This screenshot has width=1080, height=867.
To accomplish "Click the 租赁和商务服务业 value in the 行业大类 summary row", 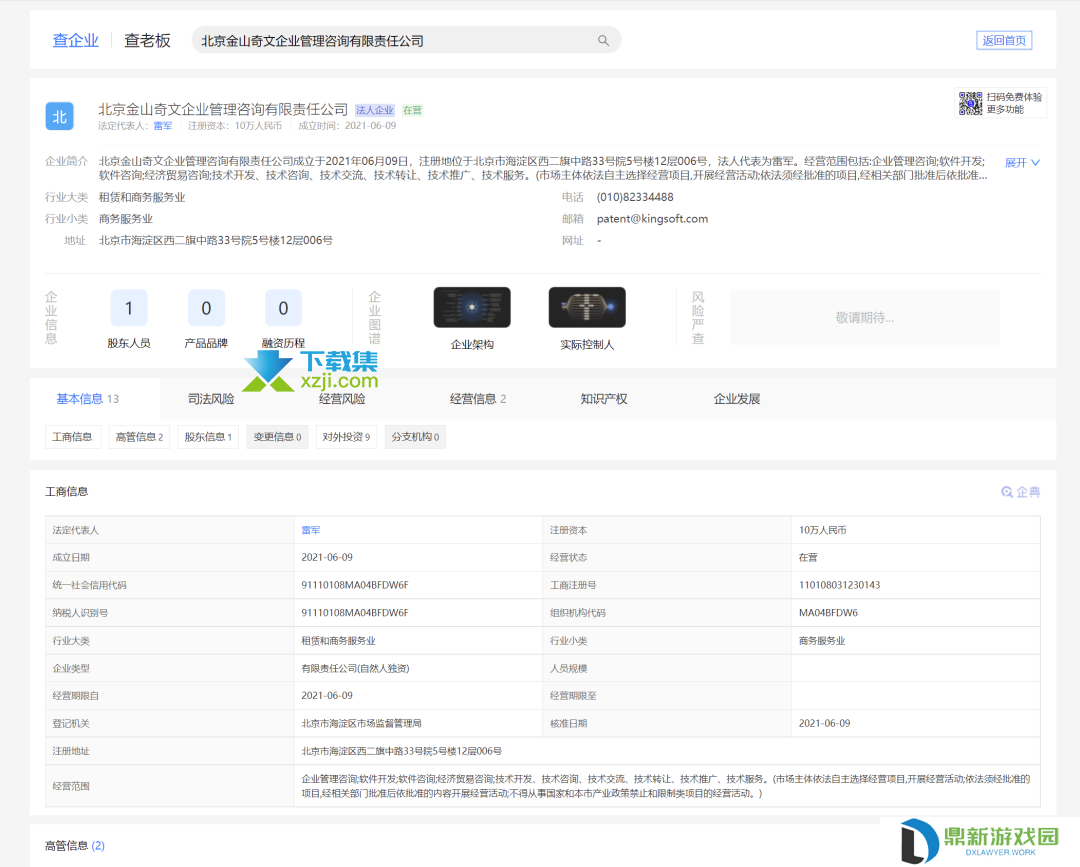I will tap(142, 197).
